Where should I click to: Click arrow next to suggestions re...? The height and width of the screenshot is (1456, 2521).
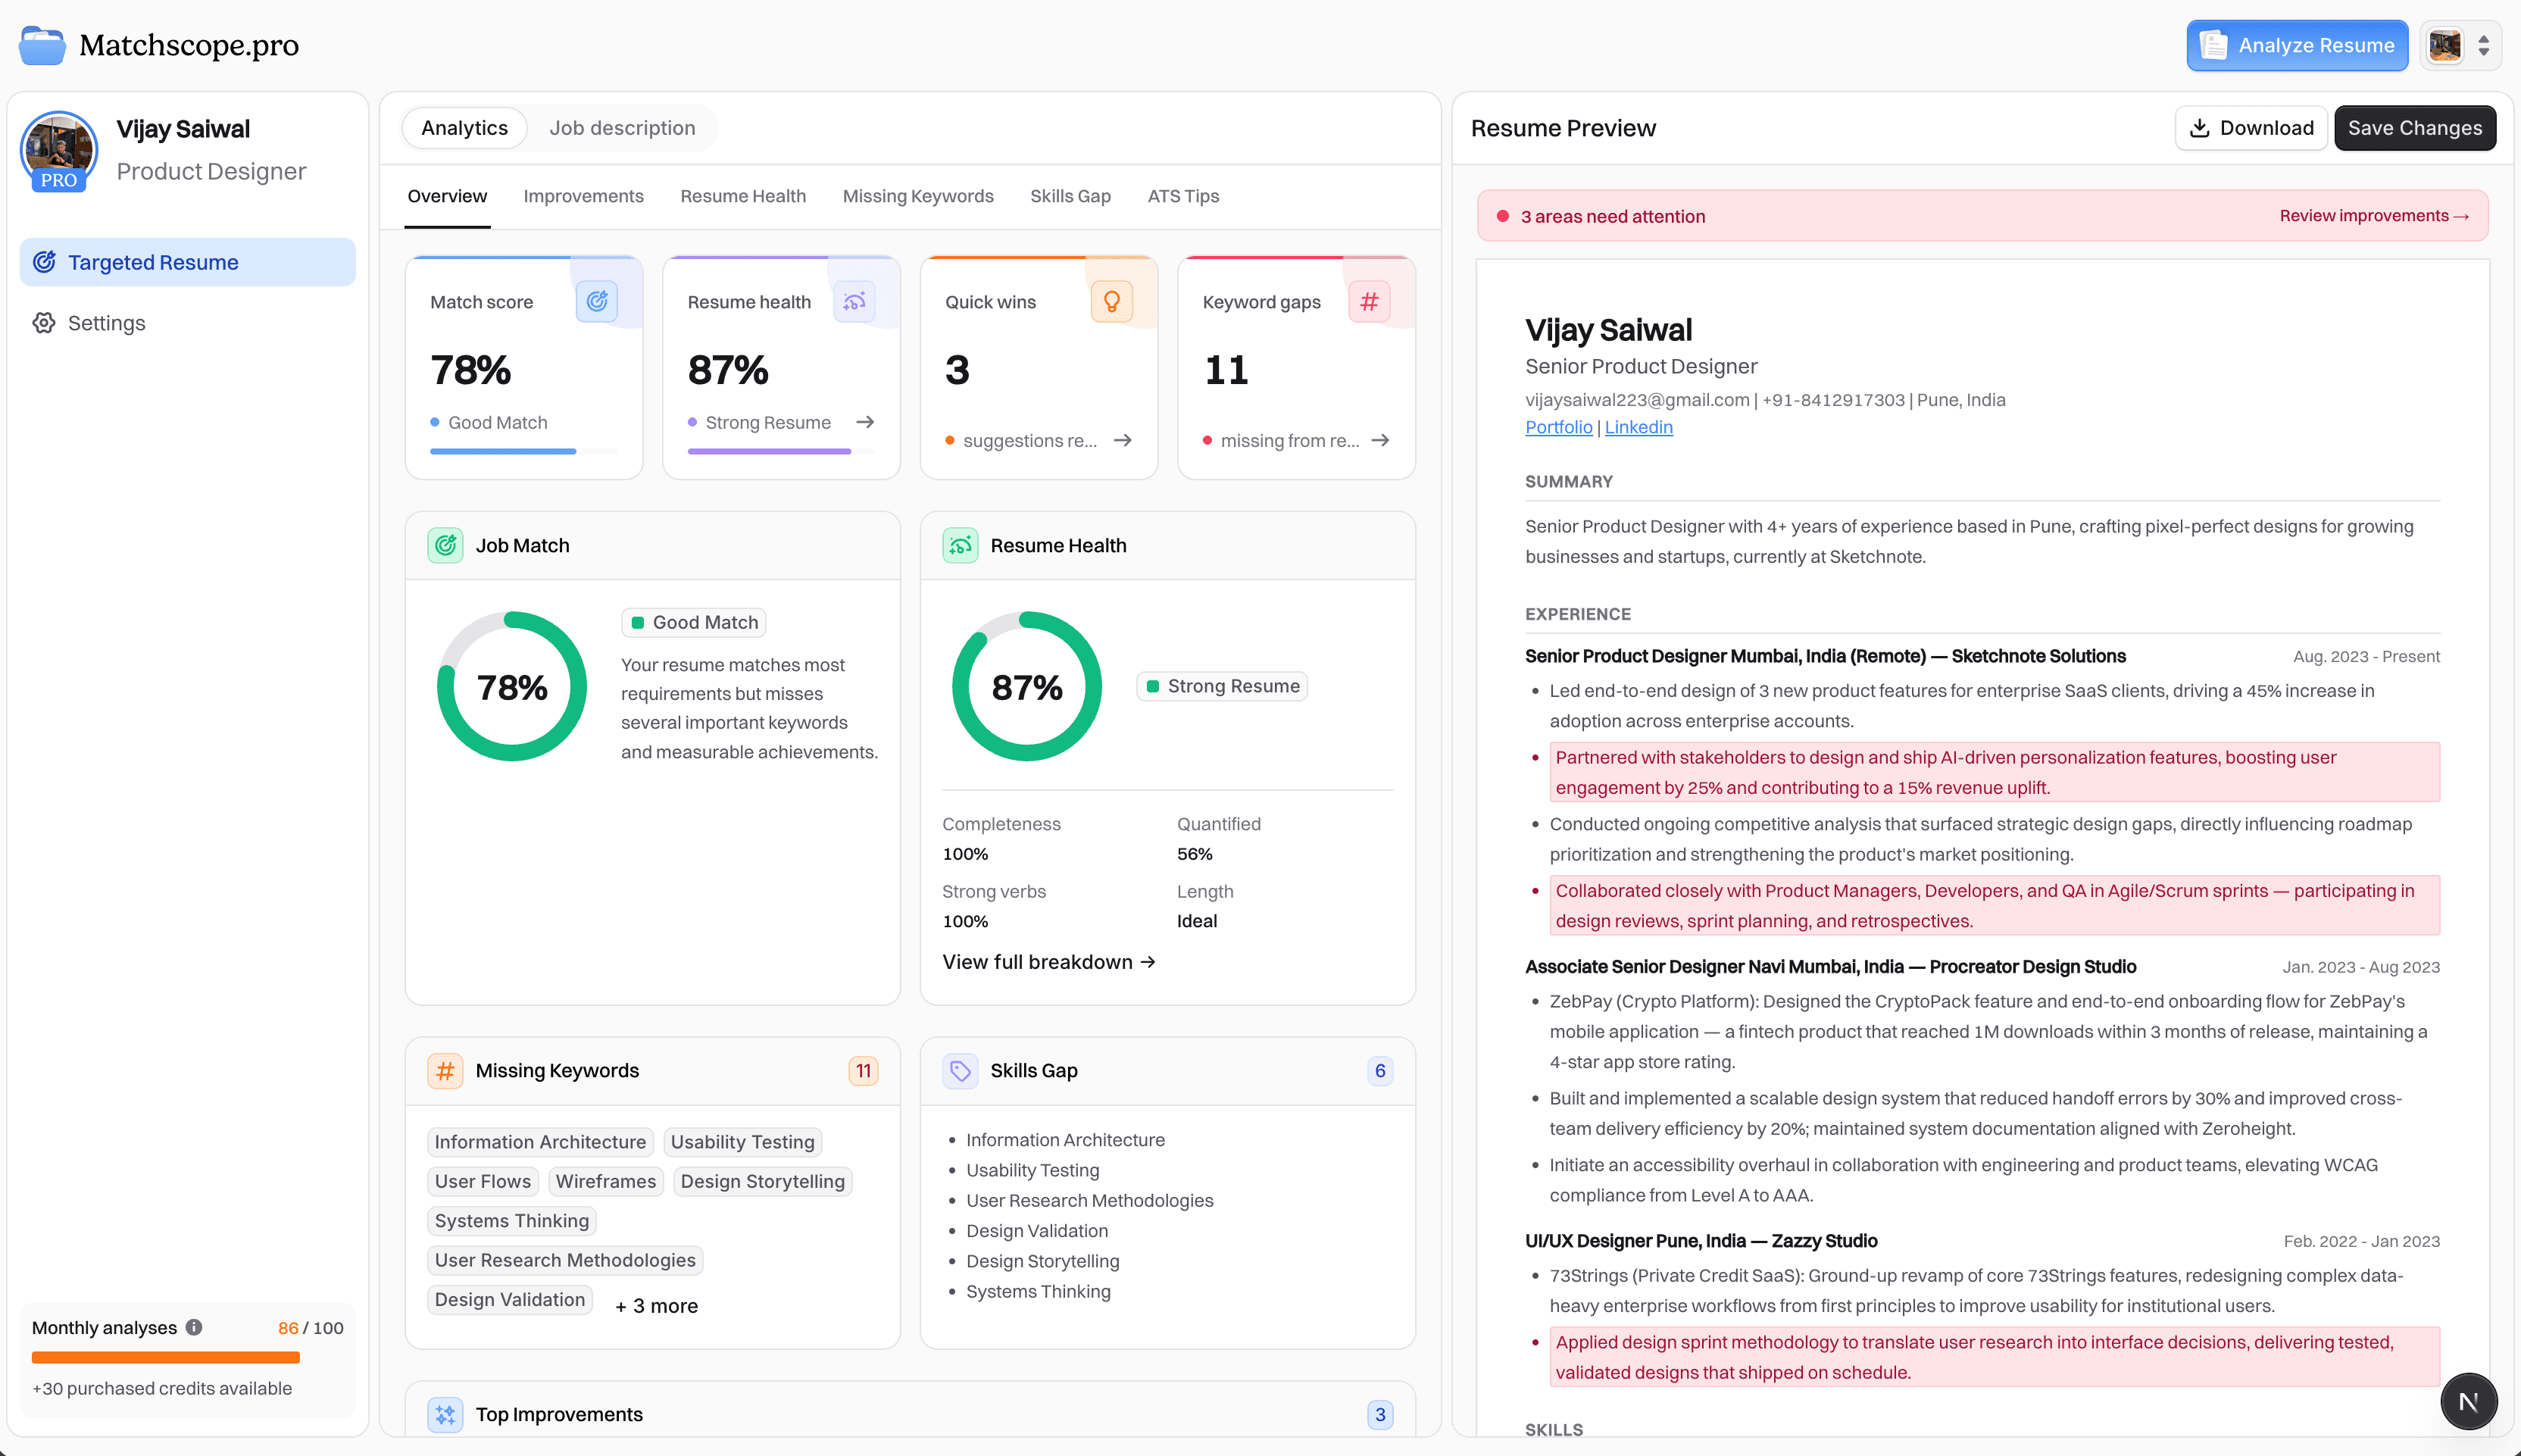point(1122,440)
